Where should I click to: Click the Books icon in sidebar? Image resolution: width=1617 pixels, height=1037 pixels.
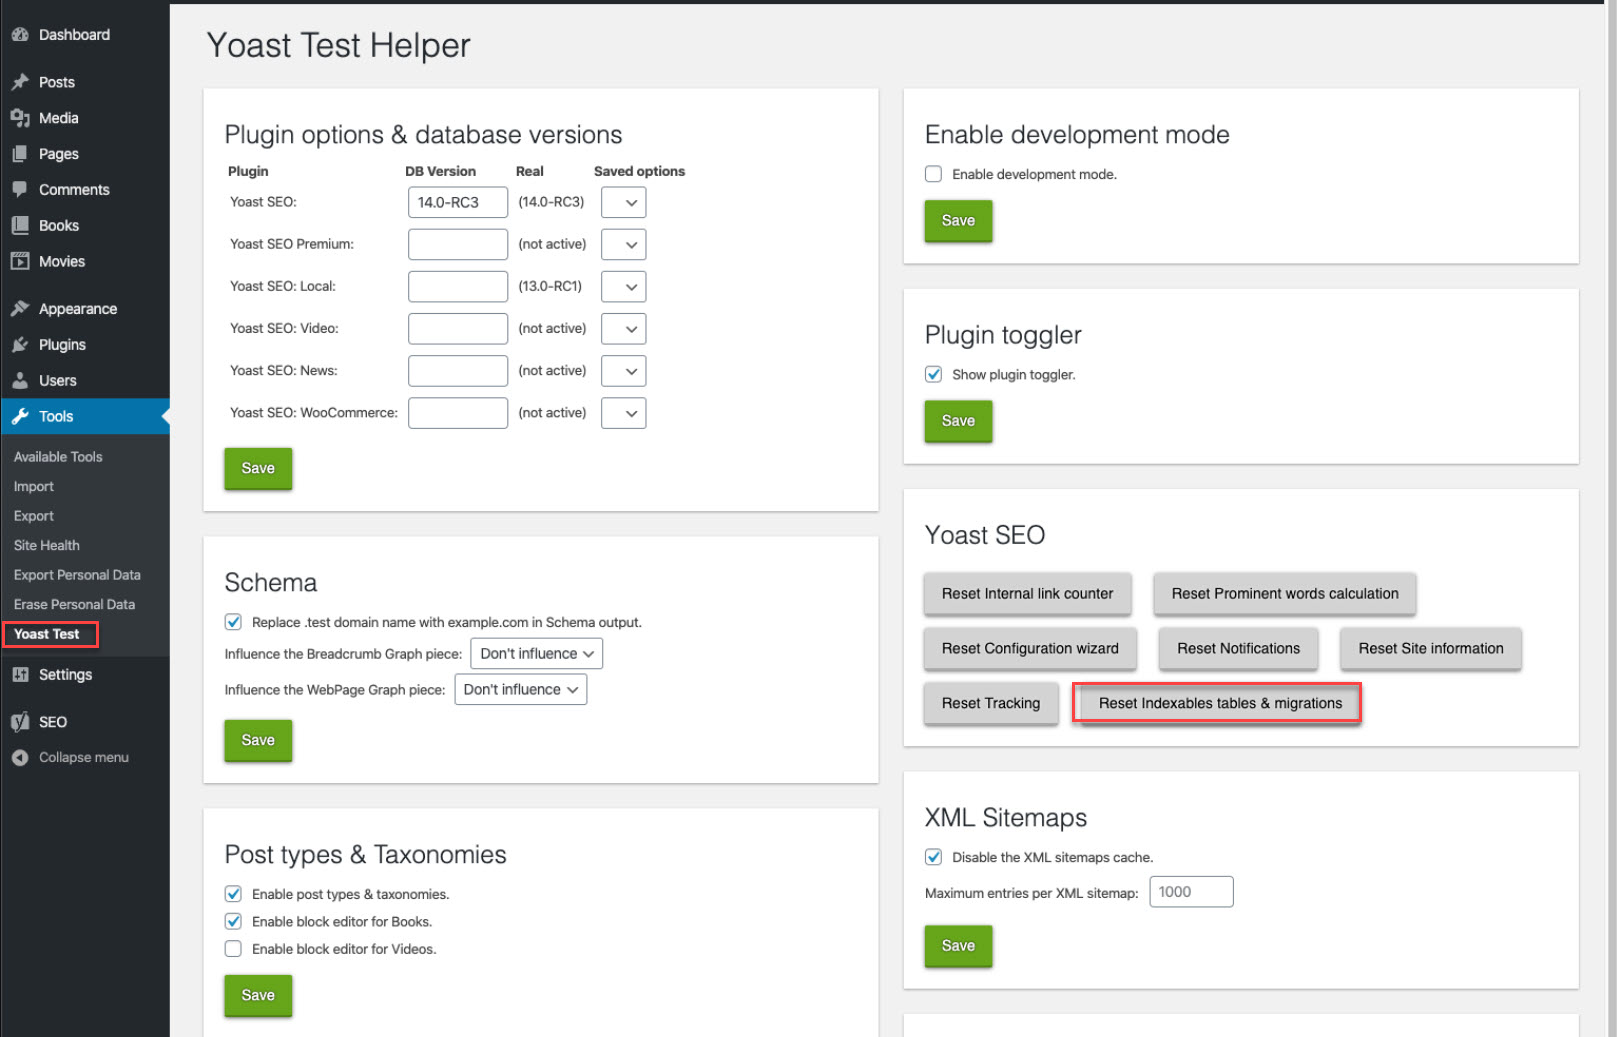point(20,225)
